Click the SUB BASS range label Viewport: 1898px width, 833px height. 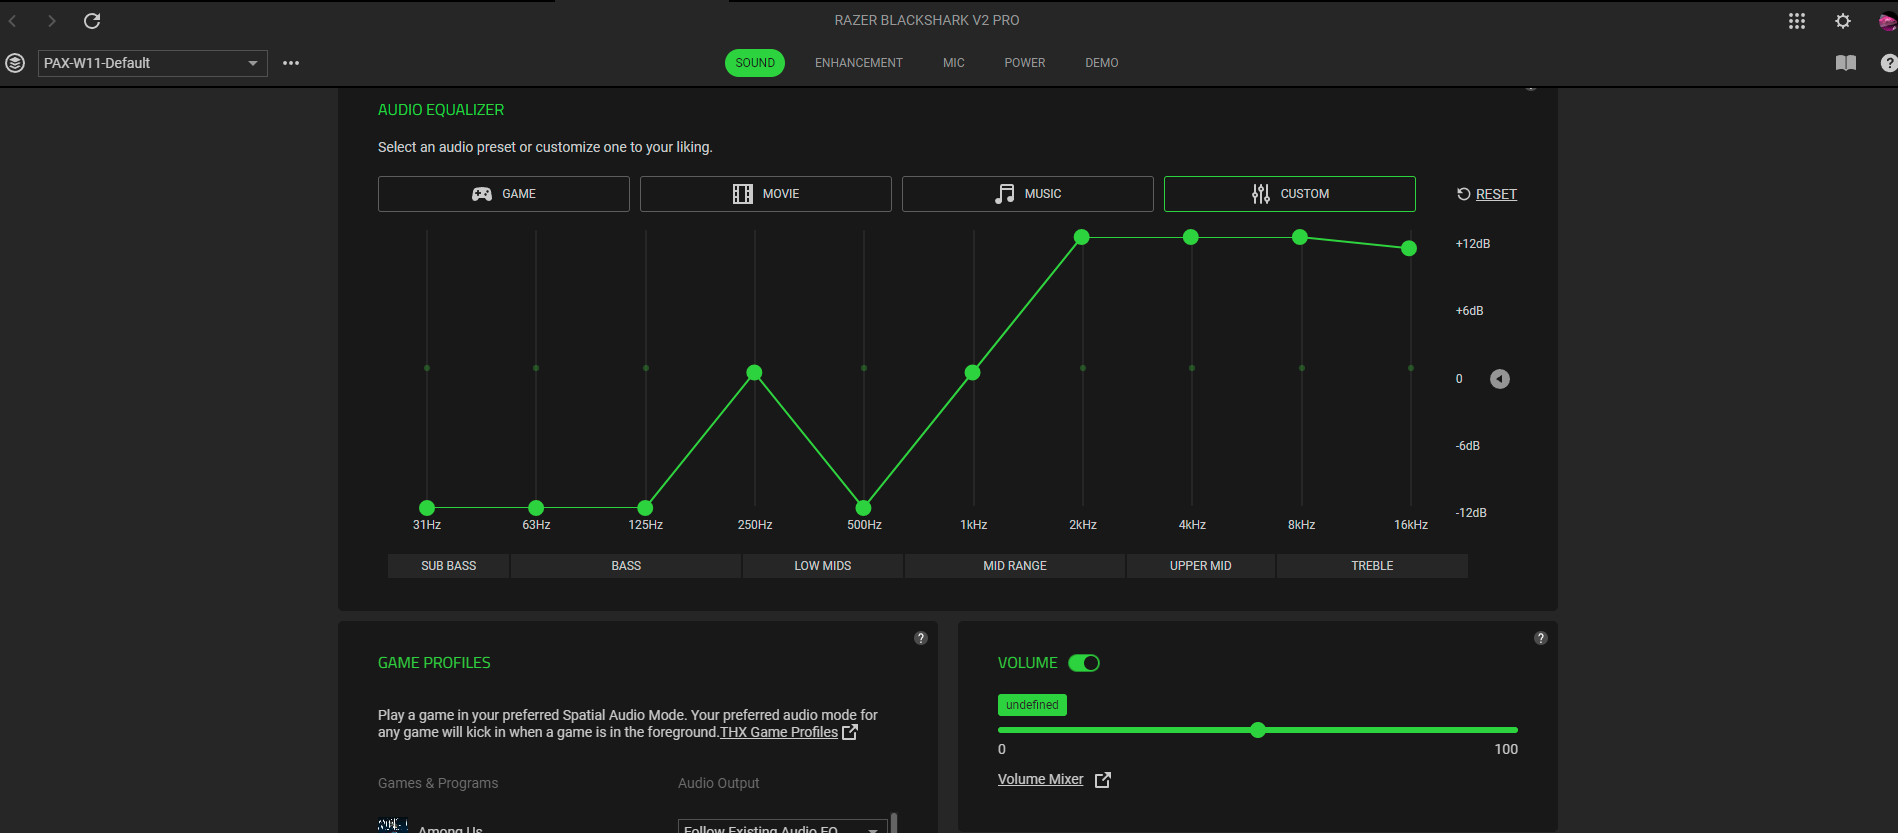(x=449, y=566)
